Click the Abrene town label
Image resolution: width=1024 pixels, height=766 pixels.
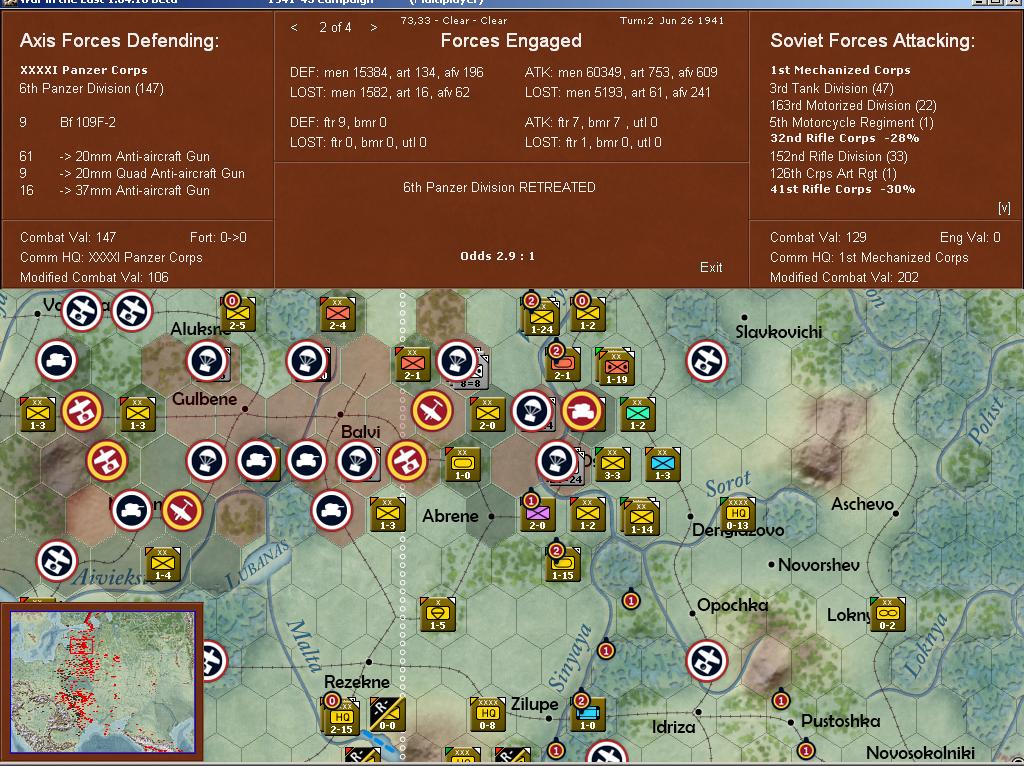coord(450,516)
